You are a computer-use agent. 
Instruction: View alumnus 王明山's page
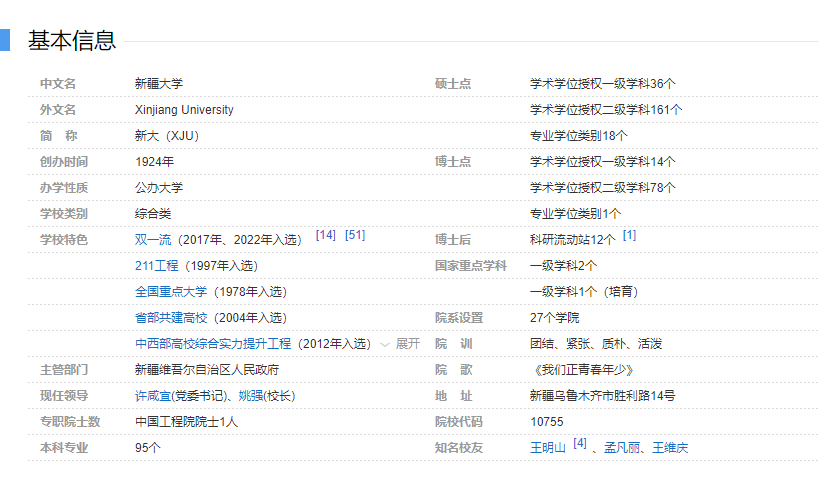pyautogui.click(x=548, y=448)
